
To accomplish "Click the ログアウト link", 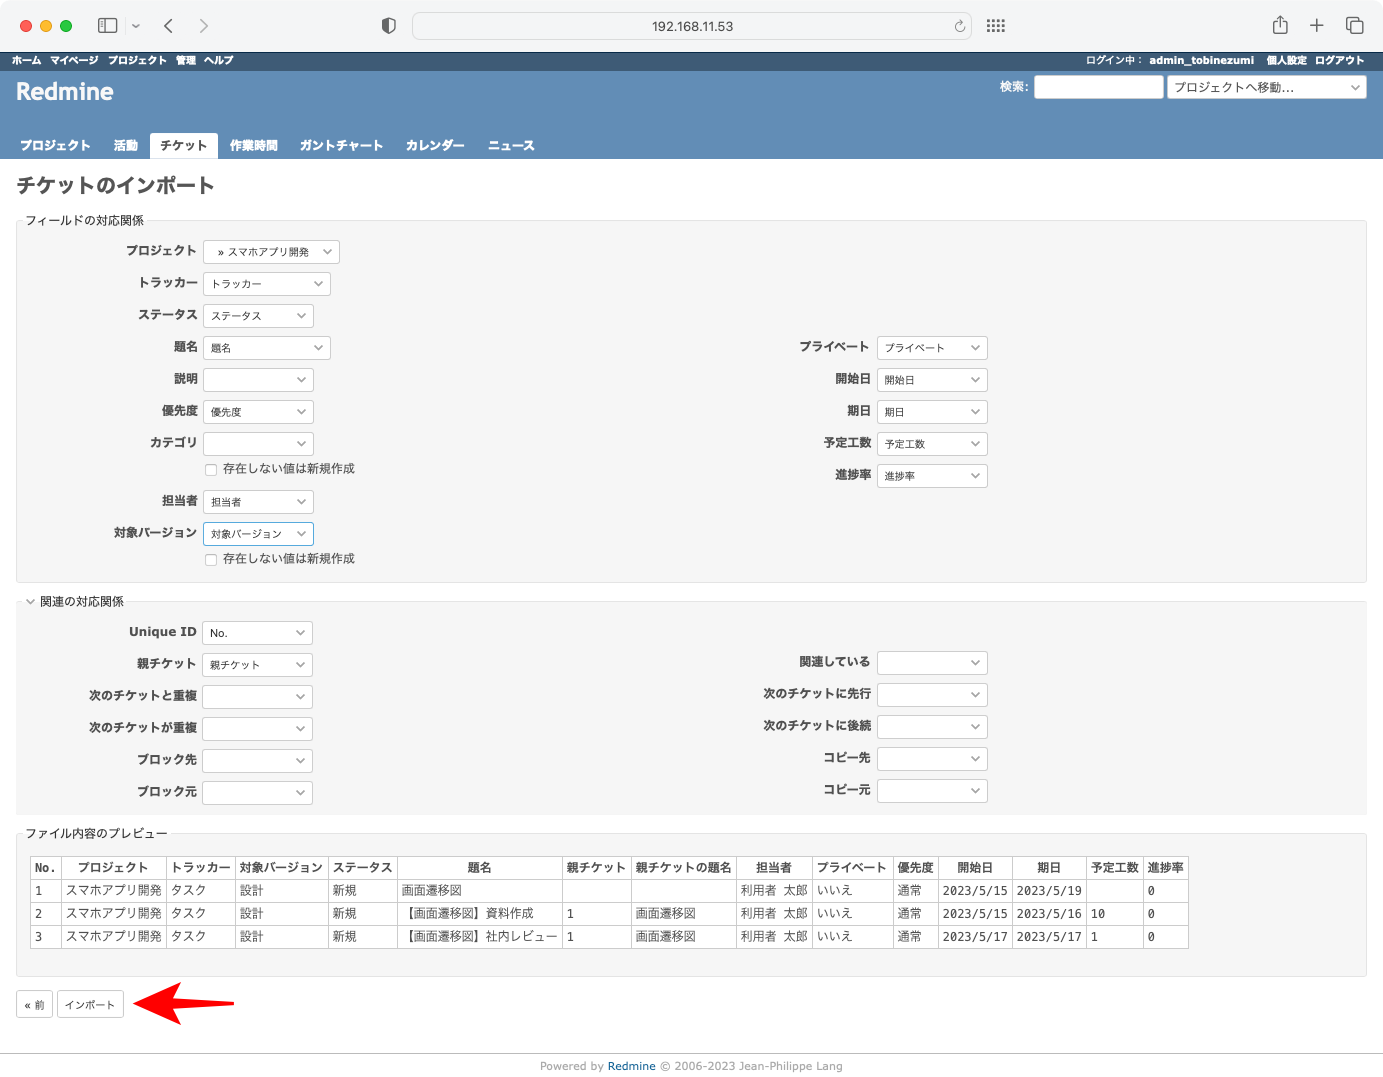I will point(1339,60).
